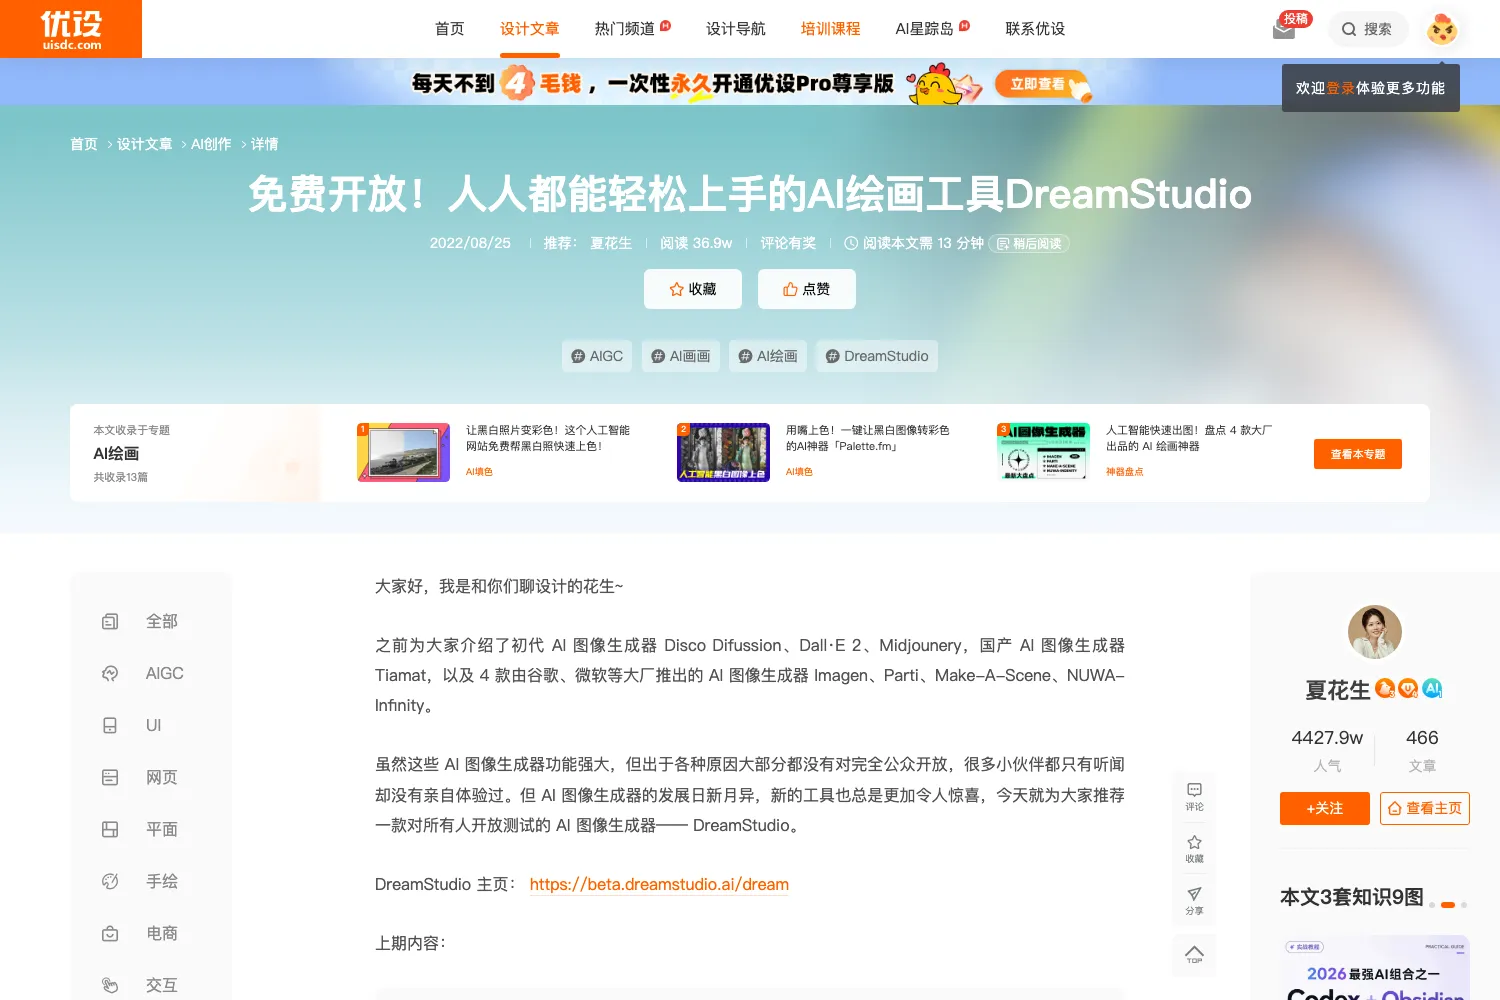Click 查看主页 button
This screenshot has height=1000, width=1500.
[1425, 808]
